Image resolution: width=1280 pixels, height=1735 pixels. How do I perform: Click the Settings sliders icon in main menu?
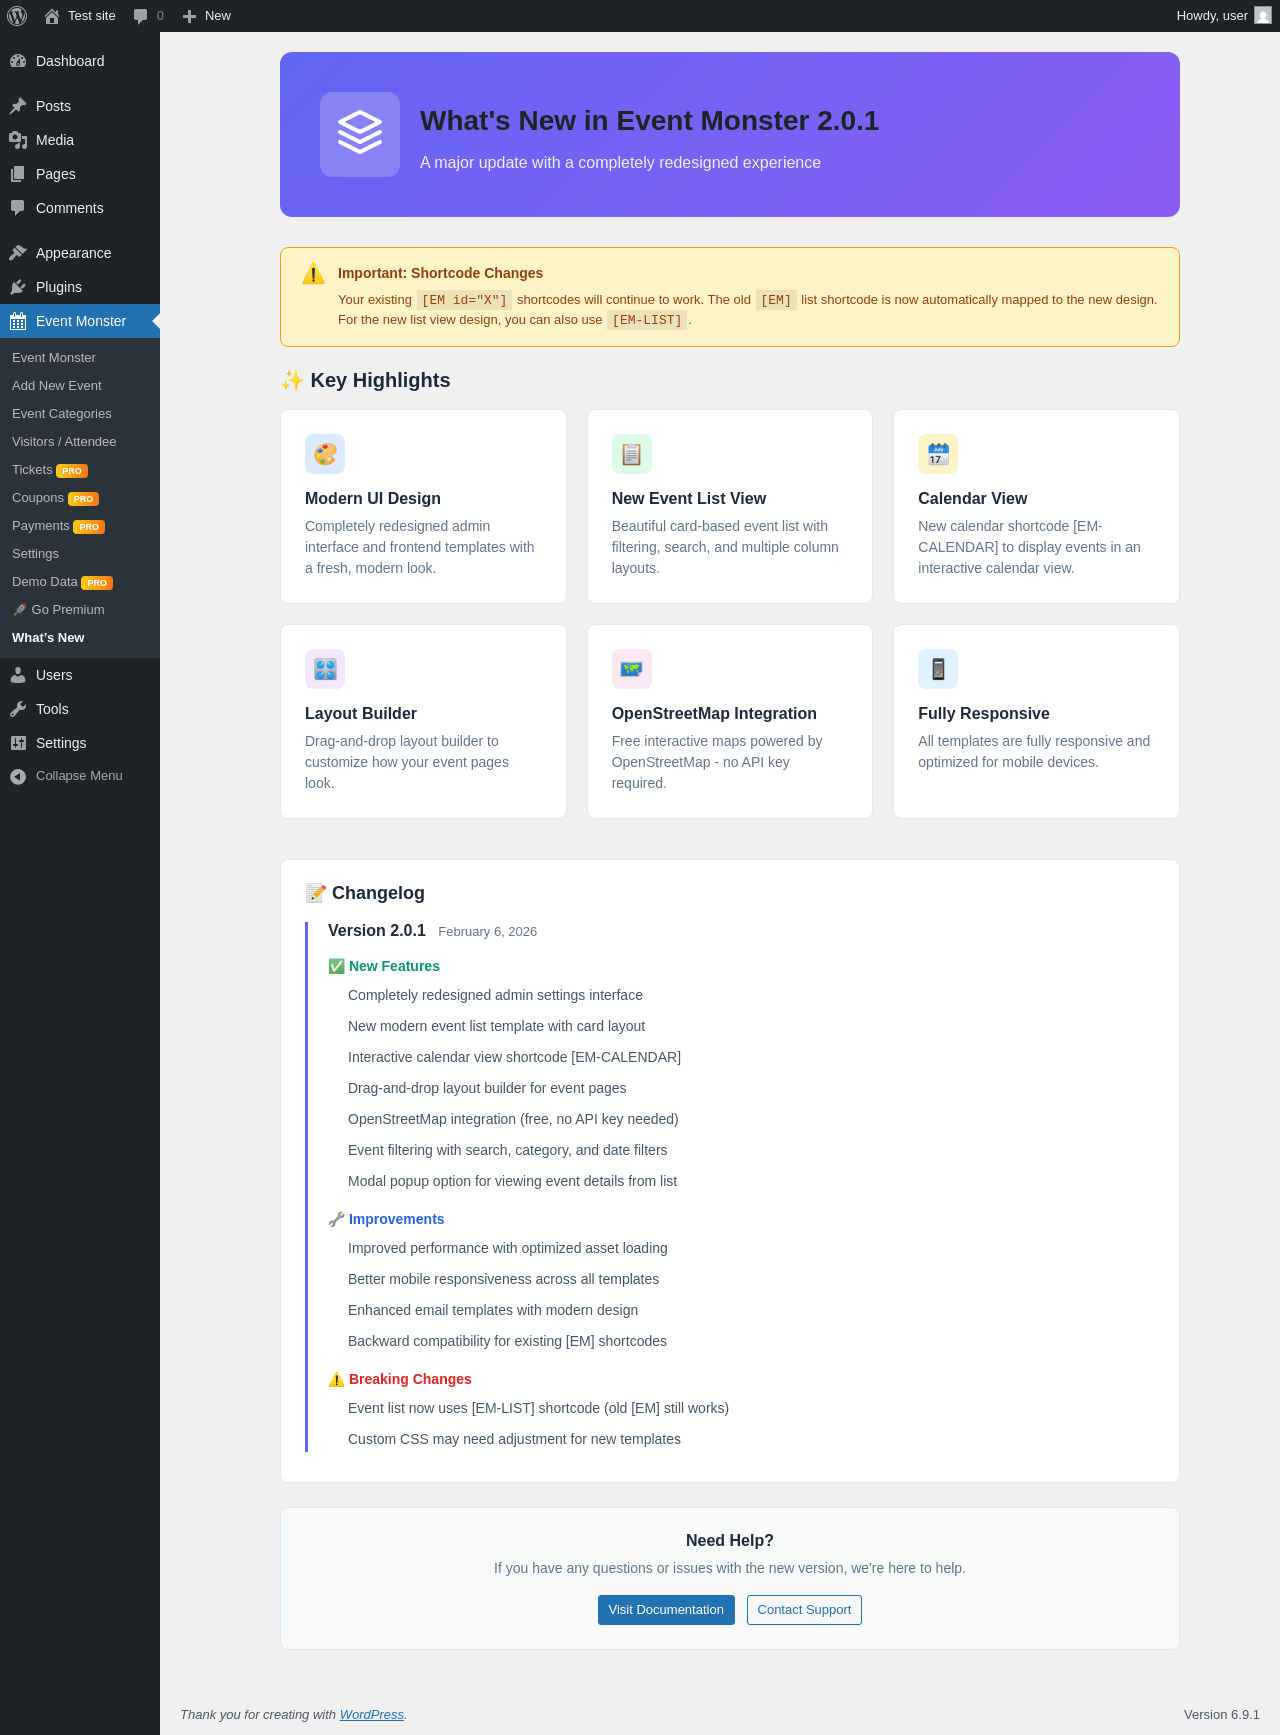coord(18,743)
